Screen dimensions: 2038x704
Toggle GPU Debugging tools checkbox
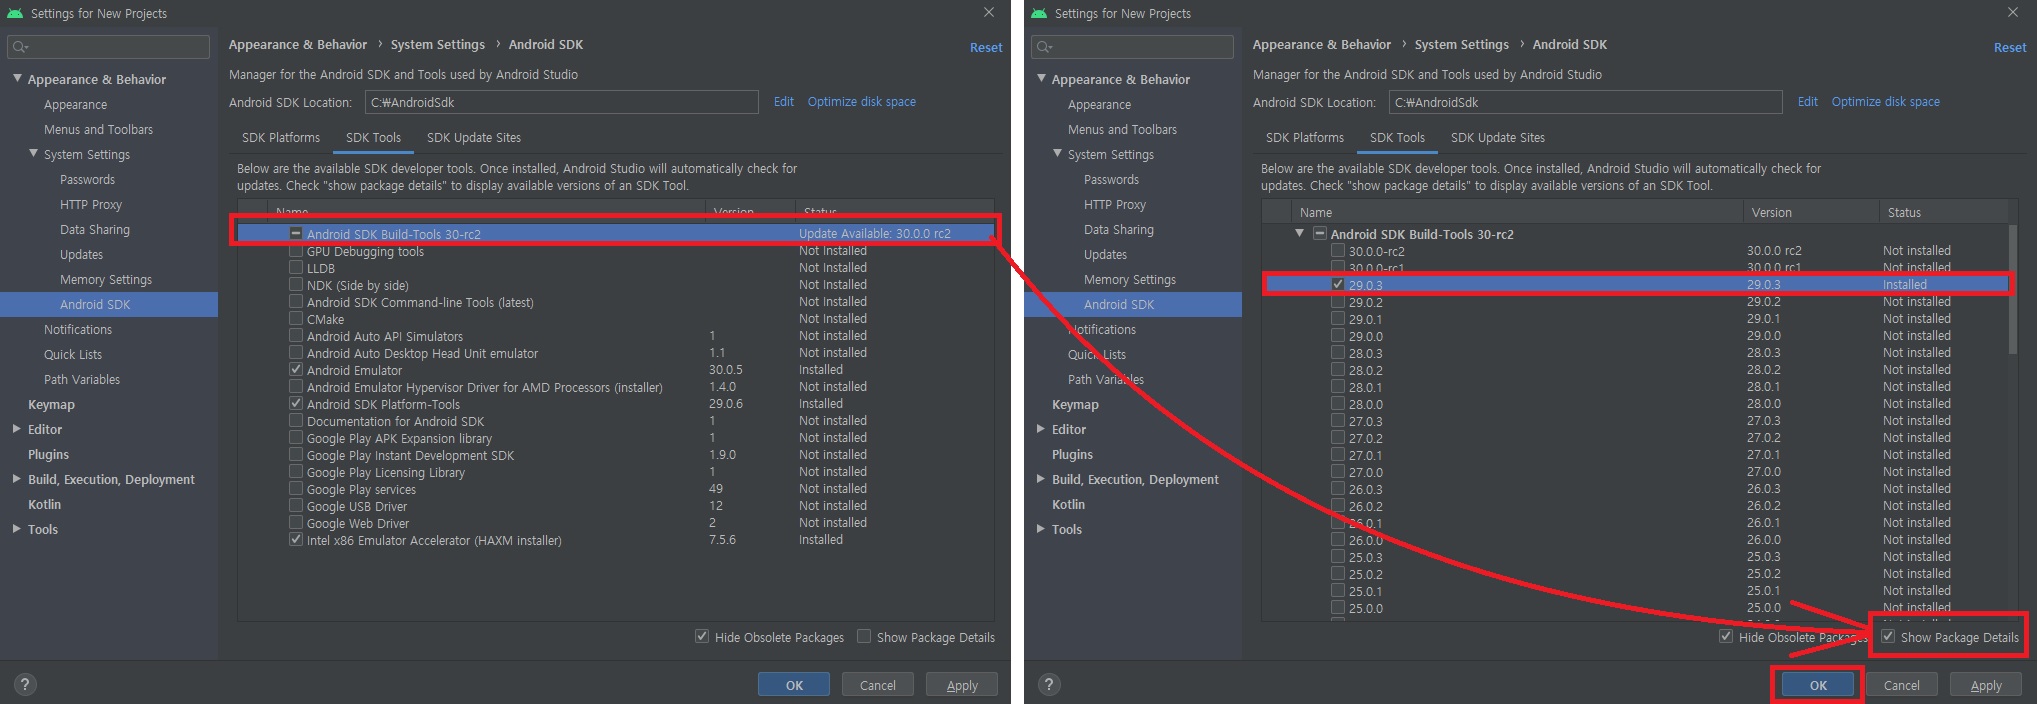(x=296, y=251)
